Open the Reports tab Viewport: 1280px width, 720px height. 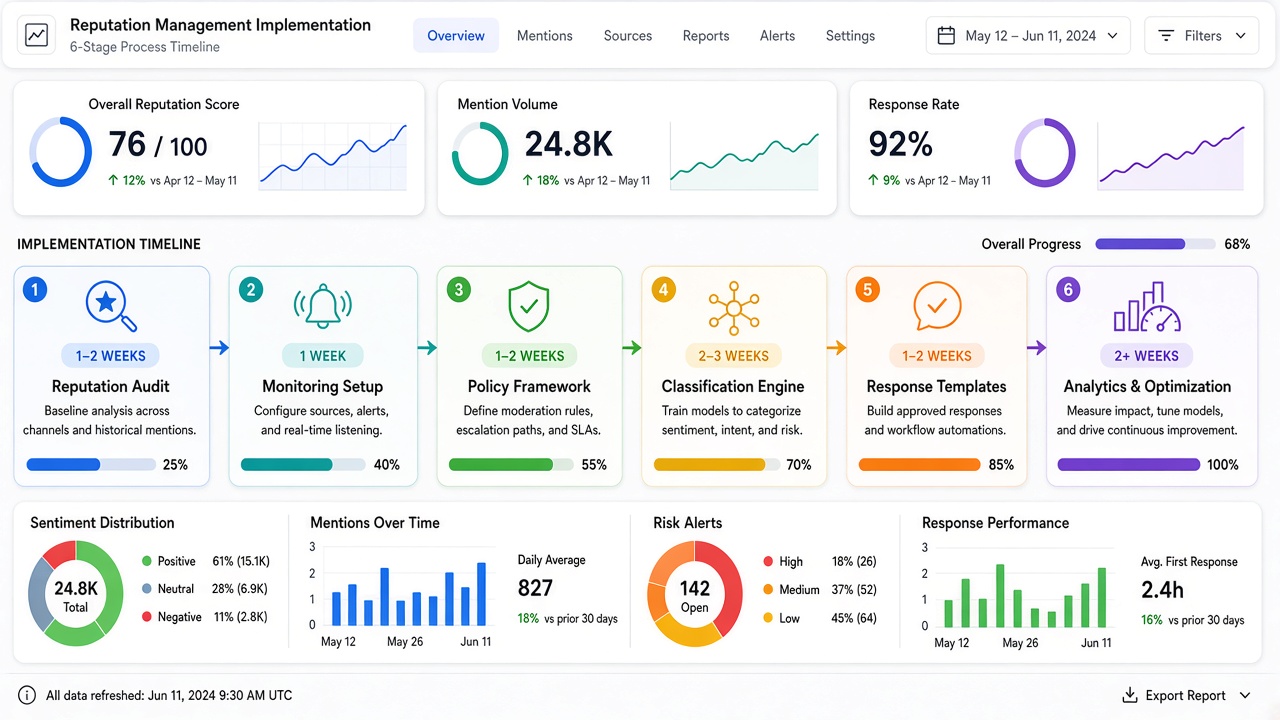click(x=706, y=36)
